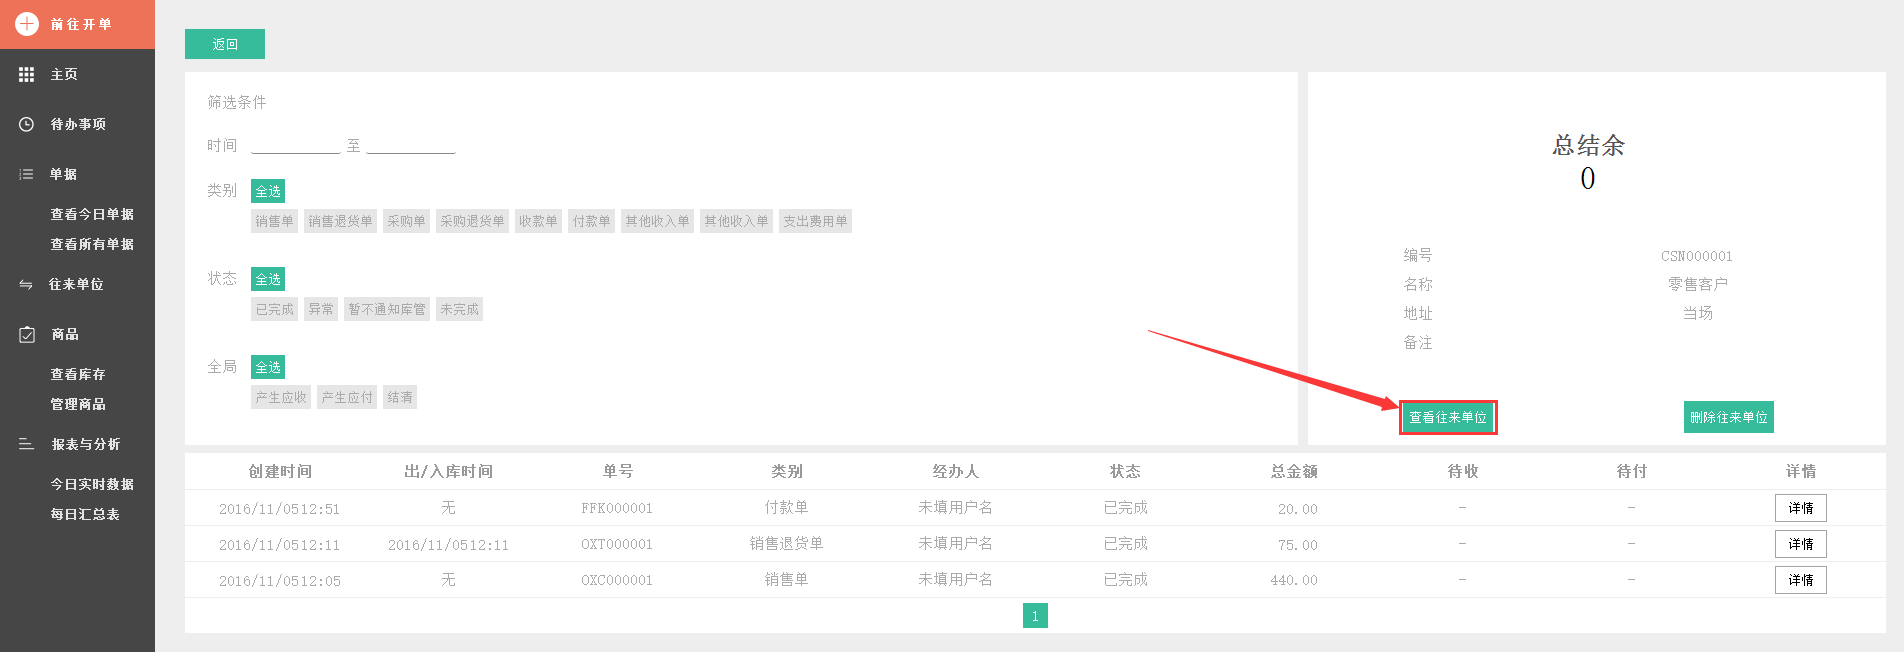Click the list icon next to 单据
Image resolution: width=1904 pixels, height=652 pixels.
(x=27, y=174)
